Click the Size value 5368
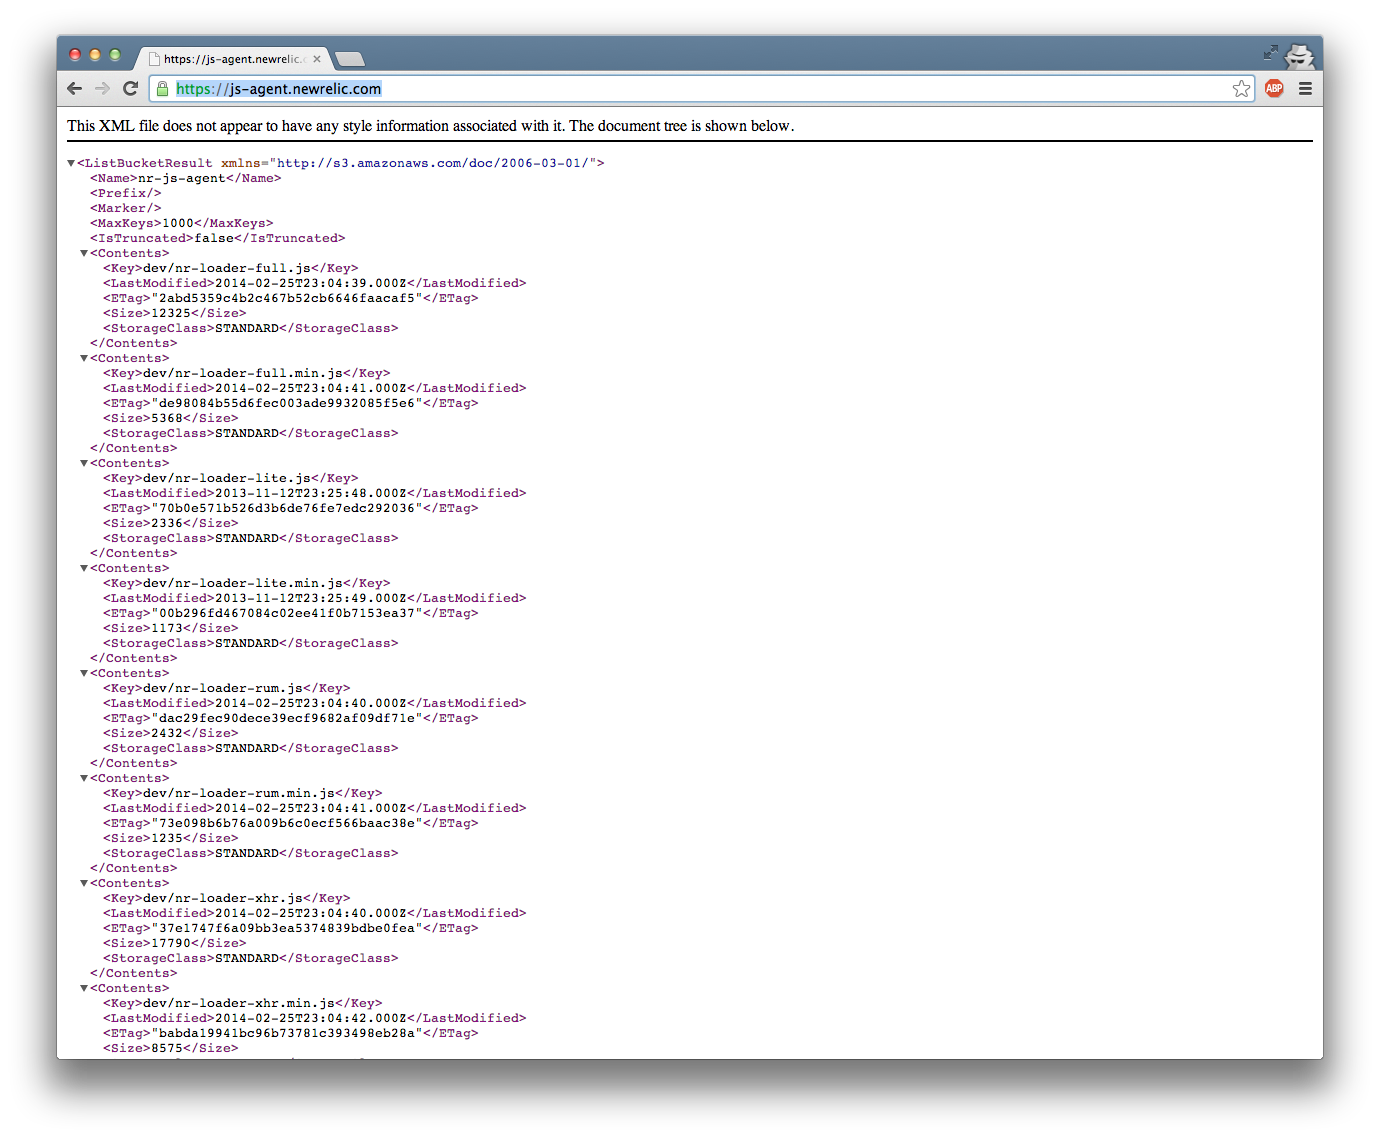Viewport: 1380px width, 1138px height. (x=167, y=418)
